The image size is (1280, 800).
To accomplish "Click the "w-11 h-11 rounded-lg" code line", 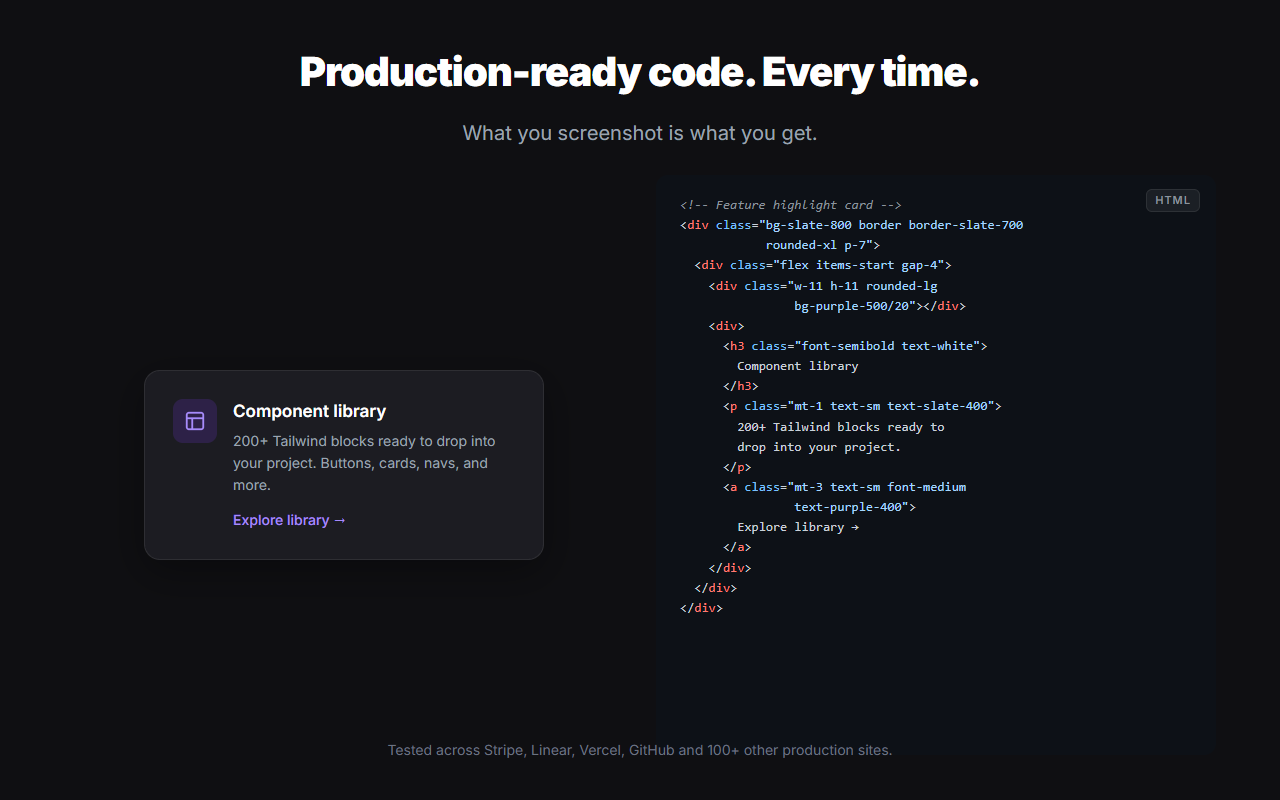I will click(823, 286).
